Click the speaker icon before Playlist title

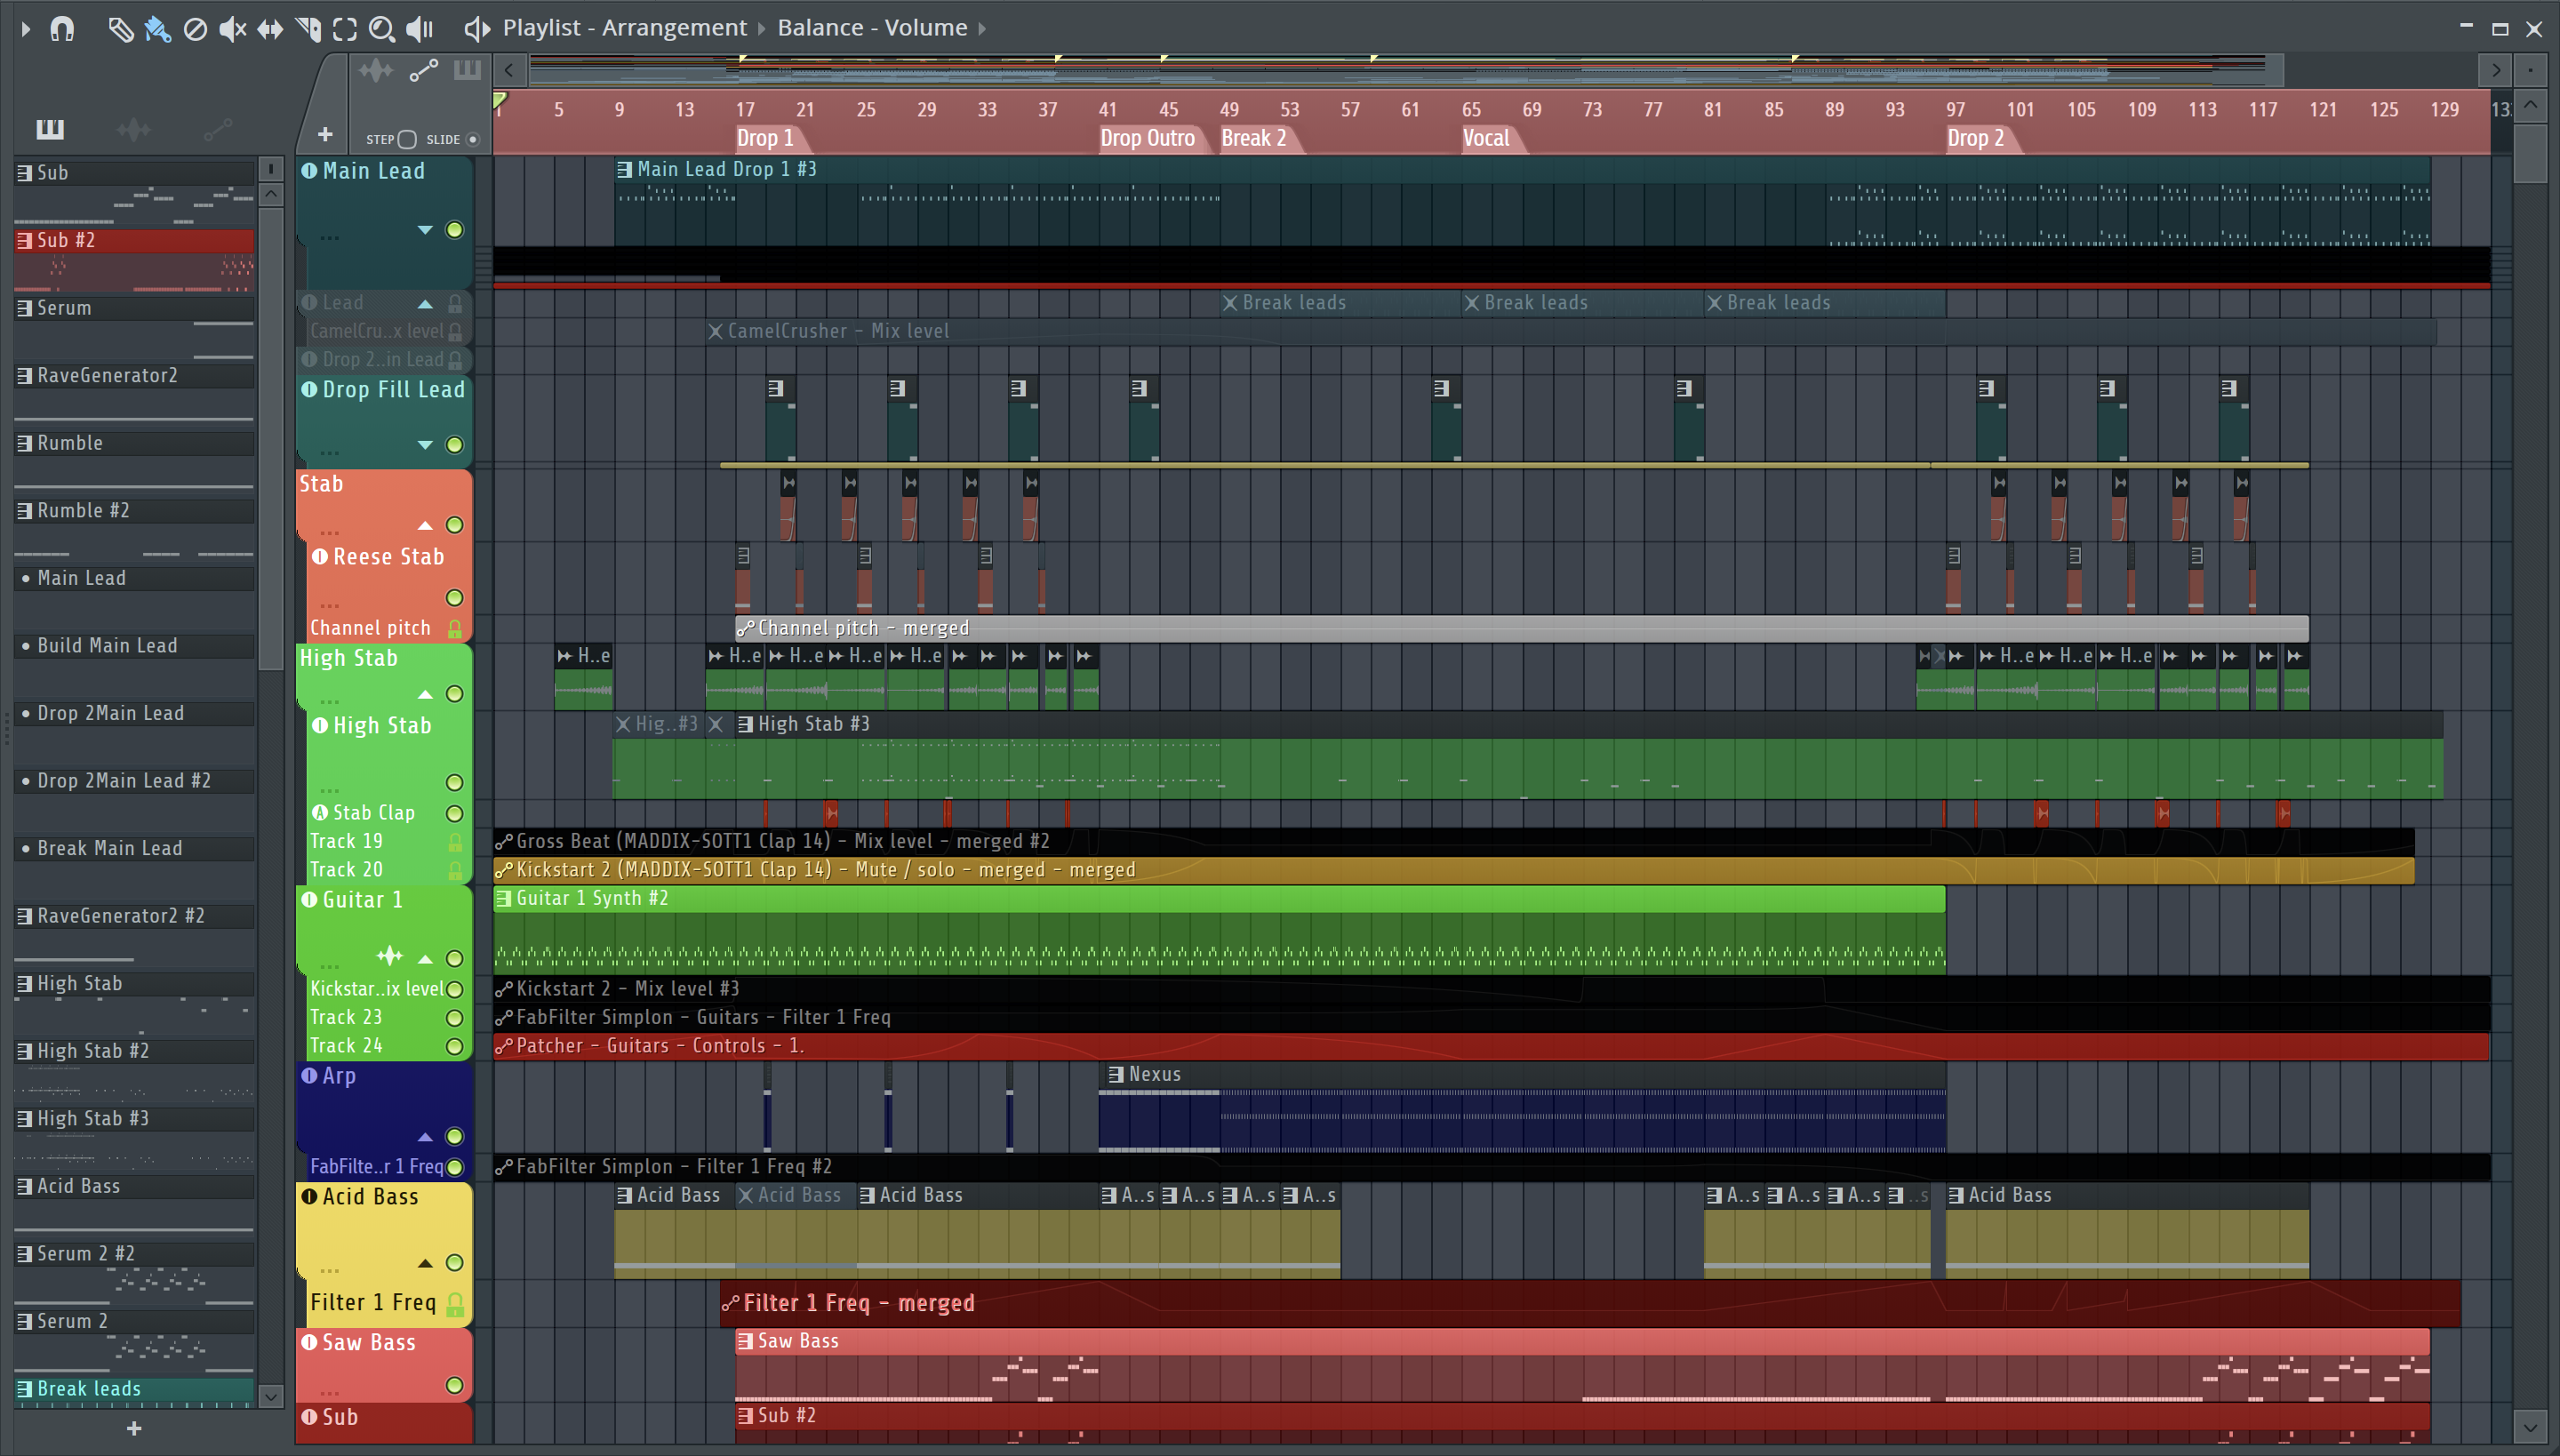(x=476, y=29)
